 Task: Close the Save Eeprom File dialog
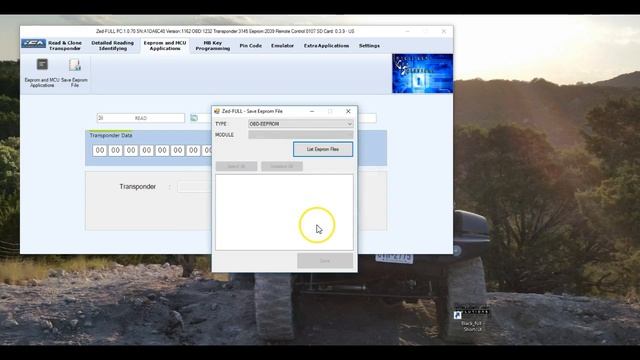(x=348, y=111)
